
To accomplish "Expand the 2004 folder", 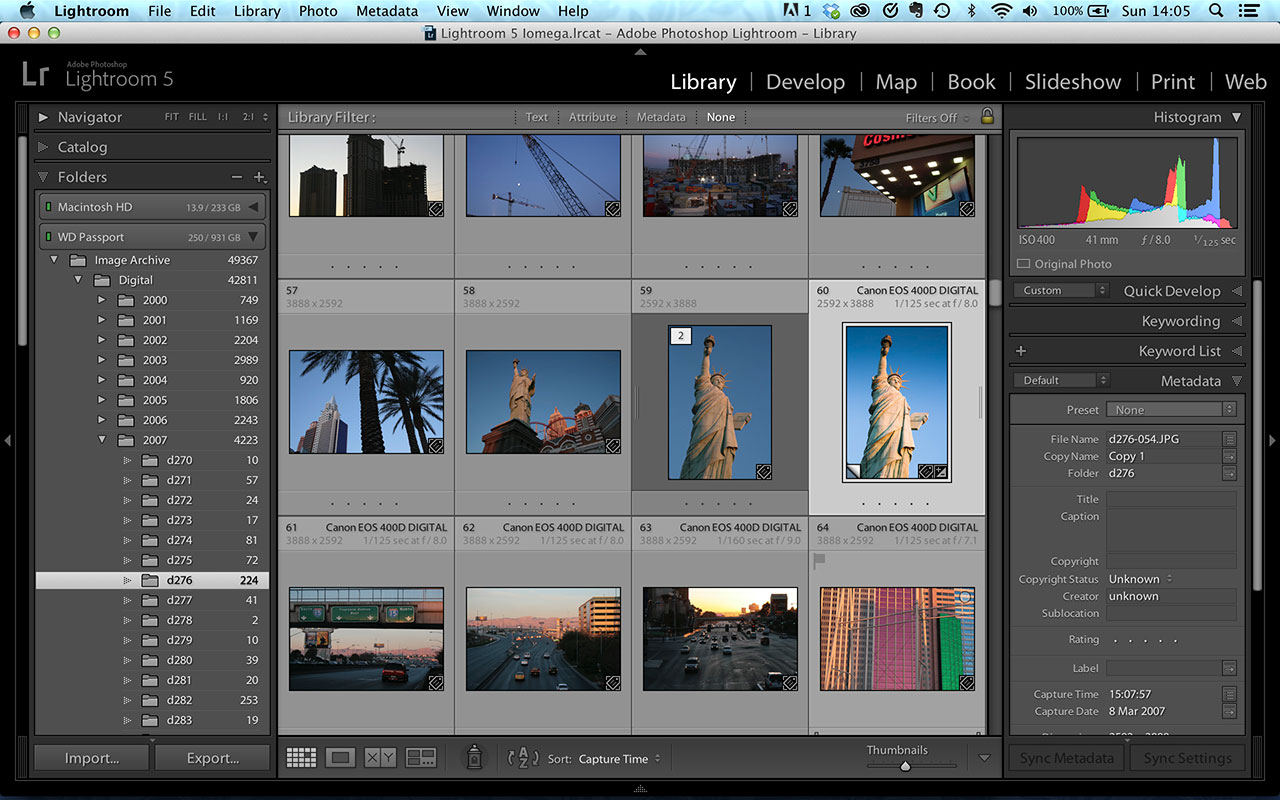I will pyautogui.click(x=102, y=380).
